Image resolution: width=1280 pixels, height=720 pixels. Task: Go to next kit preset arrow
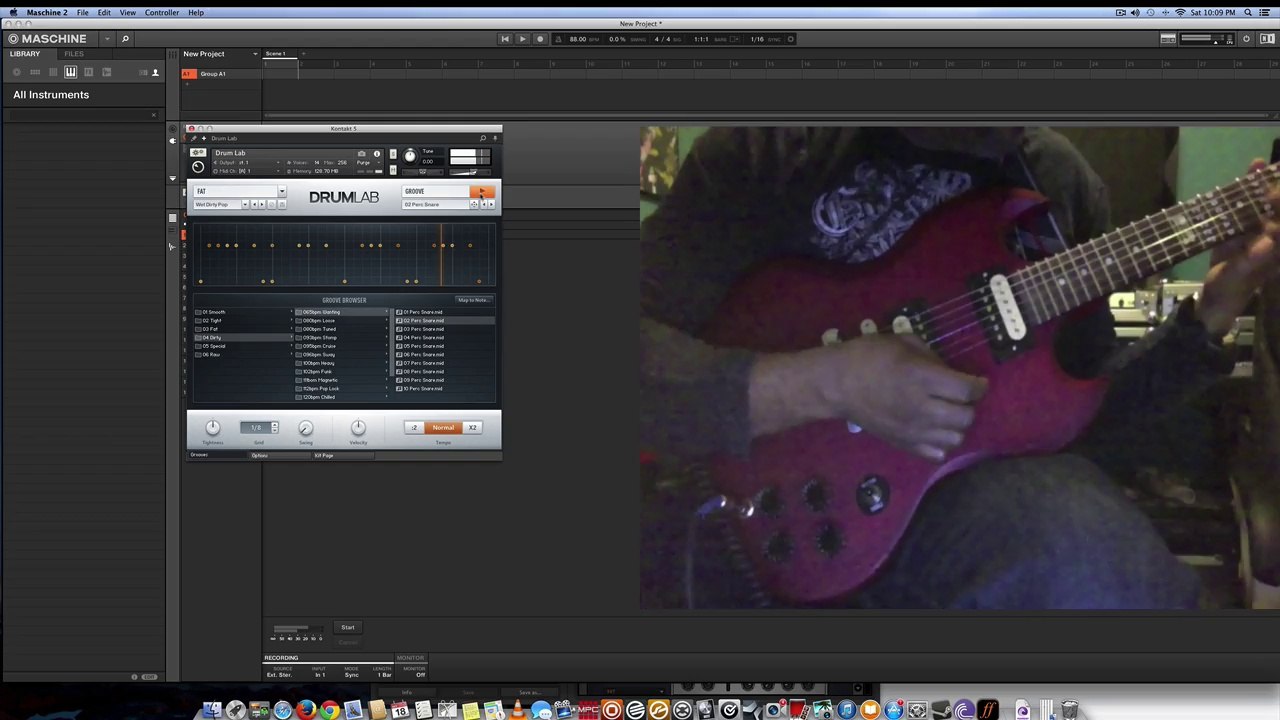(262, 204)
